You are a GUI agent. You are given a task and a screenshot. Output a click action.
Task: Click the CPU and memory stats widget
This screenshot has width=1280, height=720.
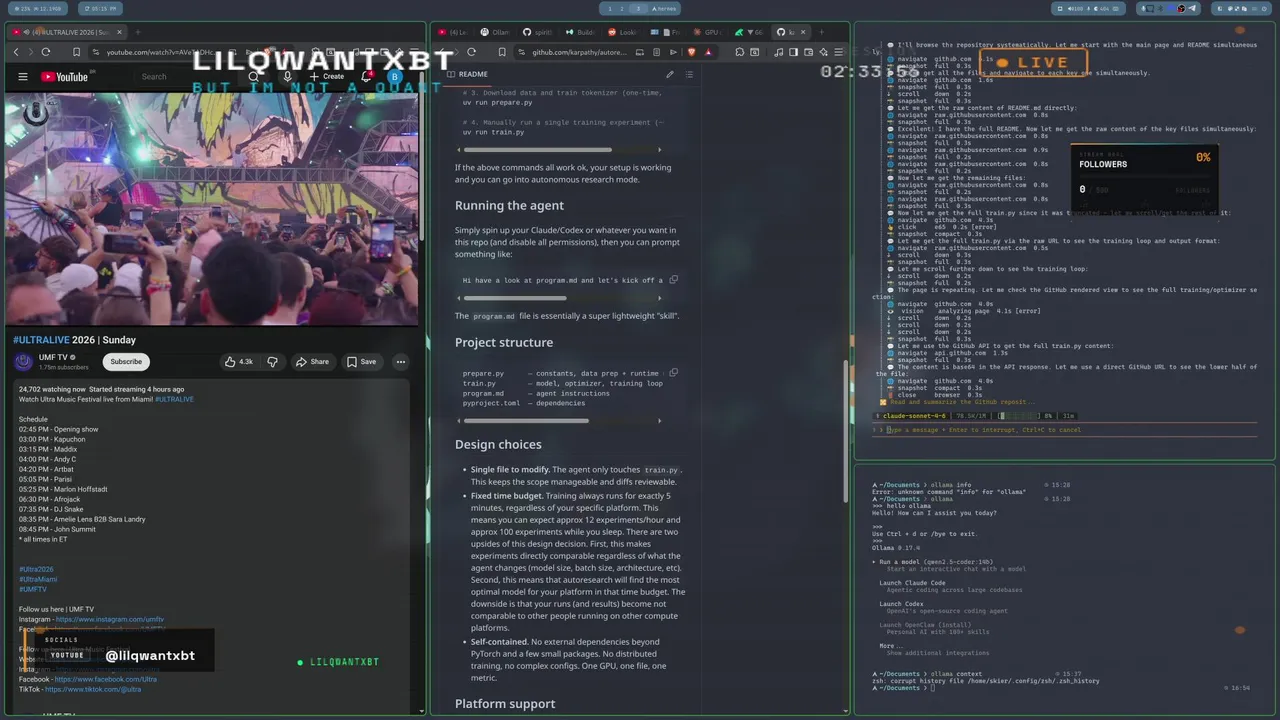tap(39, 9)
